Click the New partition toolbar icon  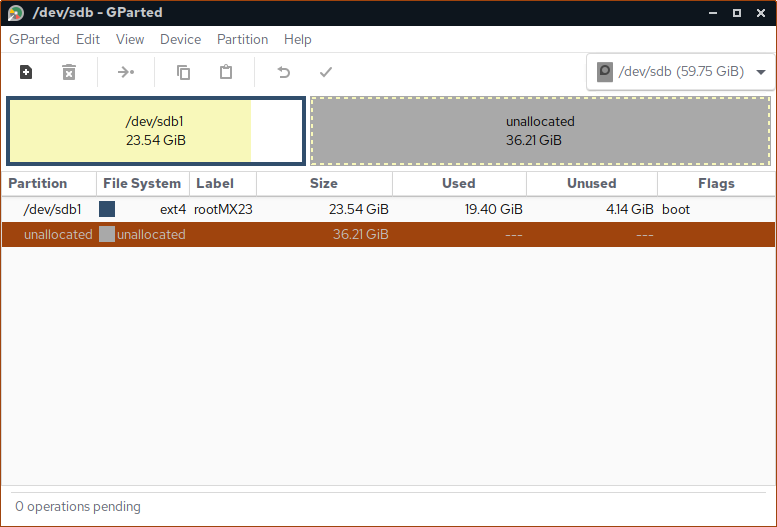point(26,72)
